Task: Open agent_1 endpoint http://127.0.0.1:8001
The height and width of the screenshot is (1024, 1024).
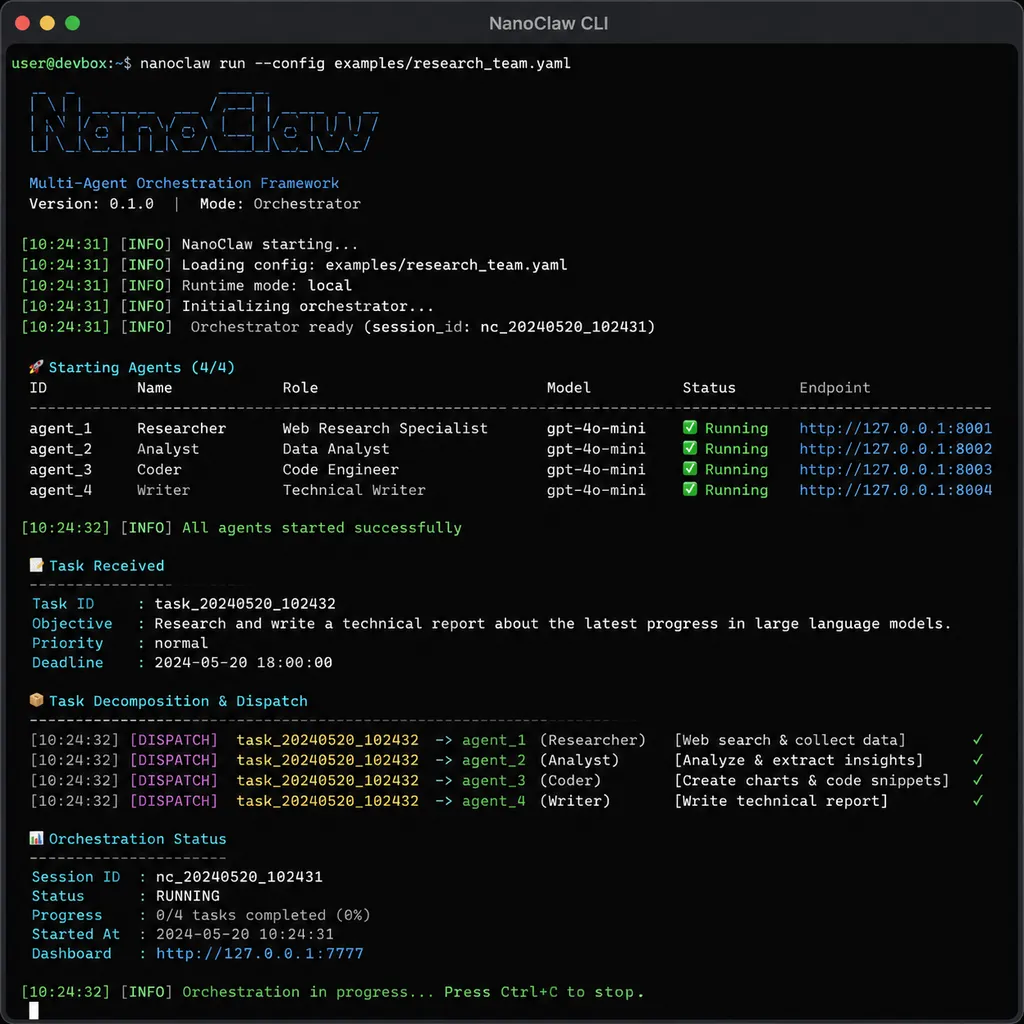Action: pos(895,428)
